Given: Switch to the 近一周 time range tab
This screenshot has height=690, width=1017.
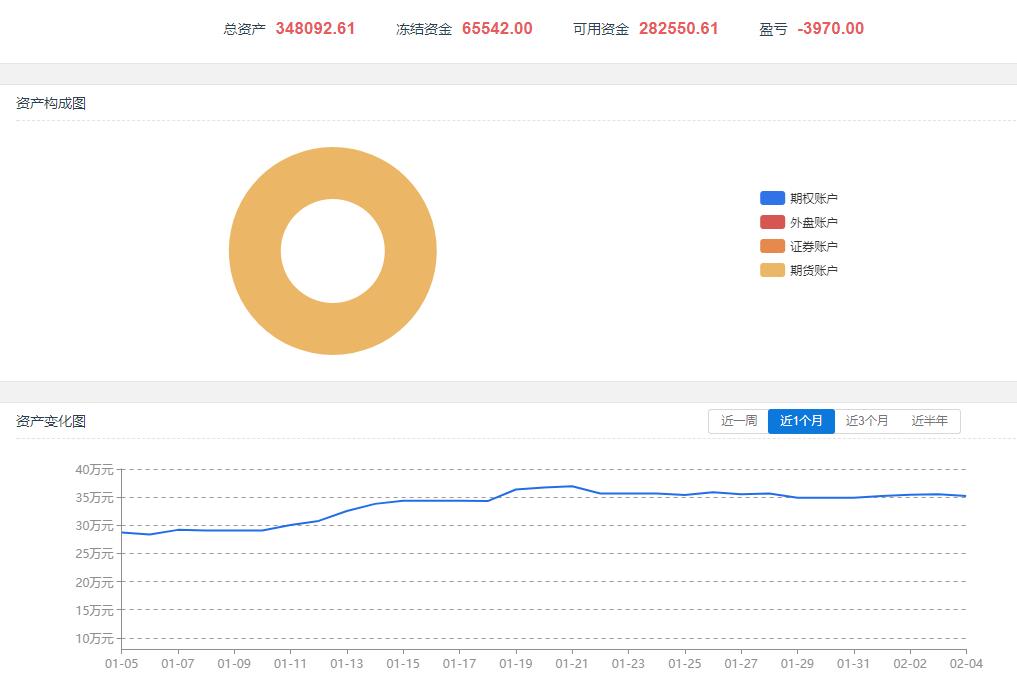Looking at the screenshot, I should pyautogui.click(x=738, y=421).
